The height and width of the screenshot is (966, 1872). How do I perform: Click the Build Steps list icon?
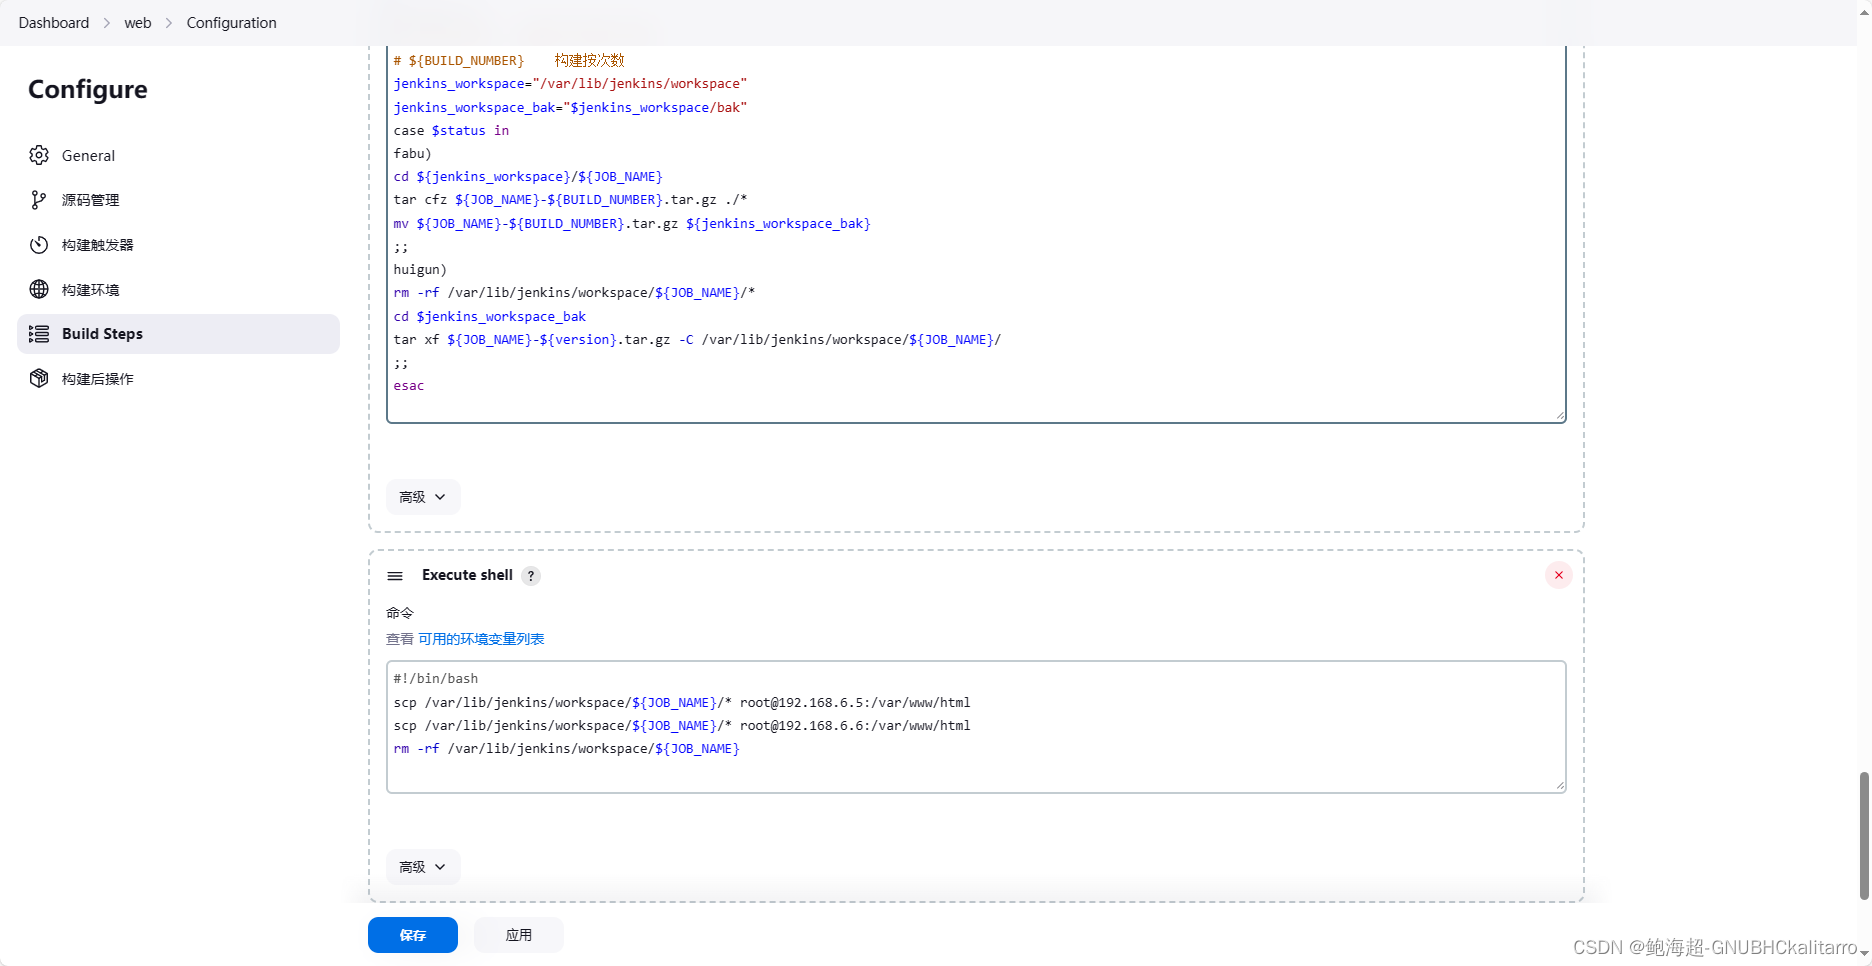(39, 334)
